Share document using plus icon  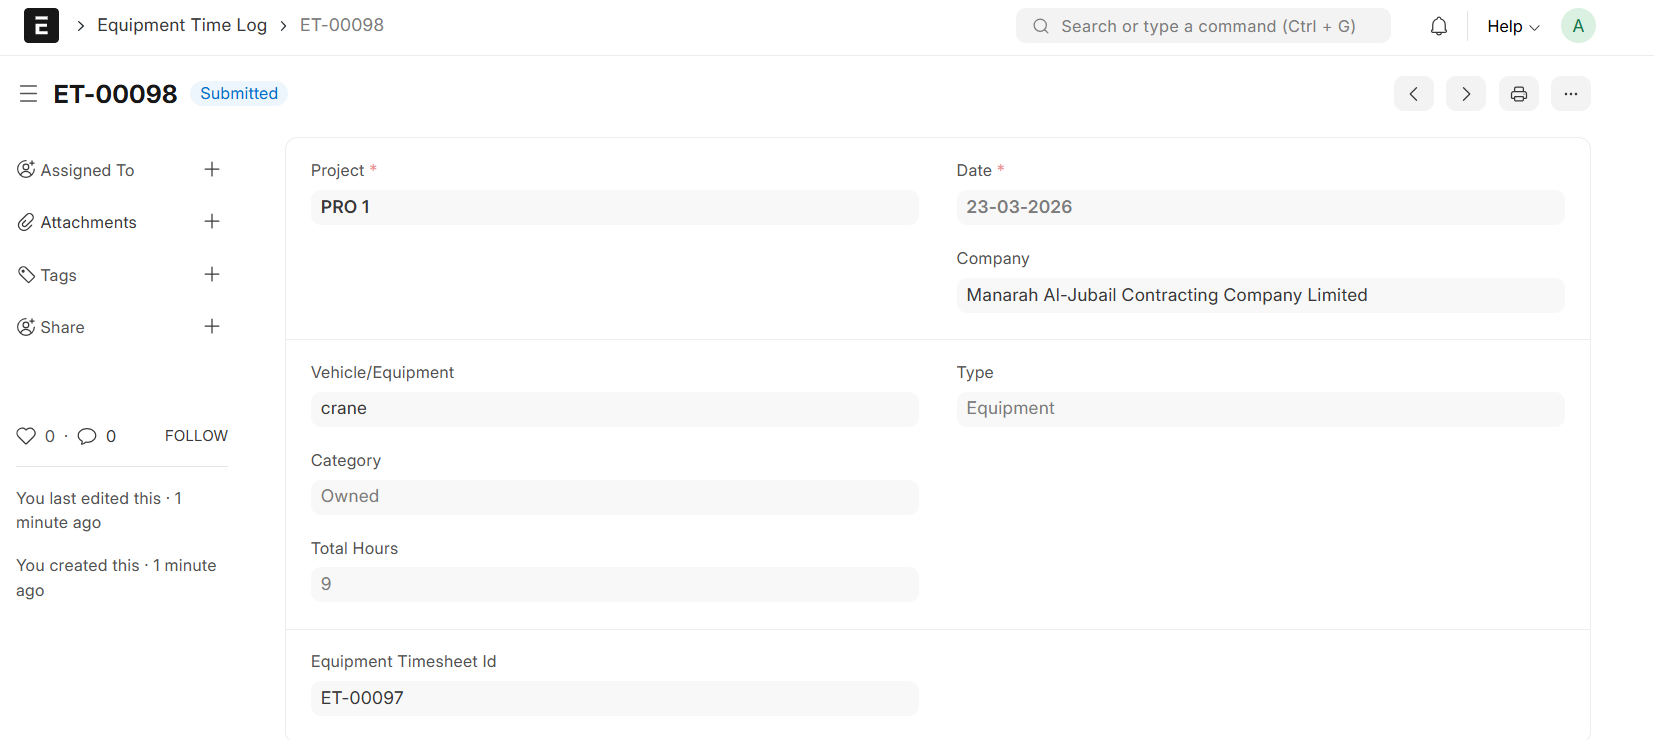tap(212, 327)
